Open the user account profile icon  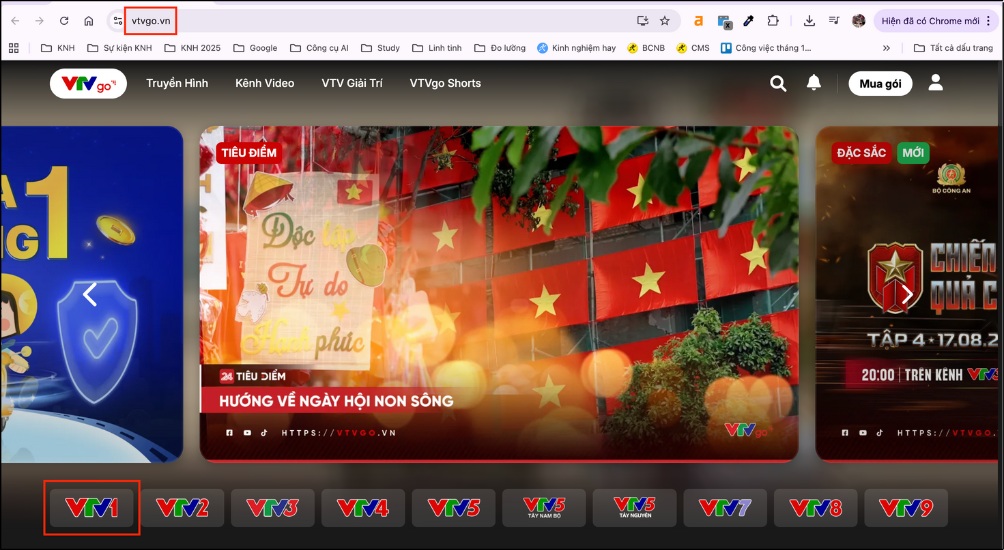936,83
